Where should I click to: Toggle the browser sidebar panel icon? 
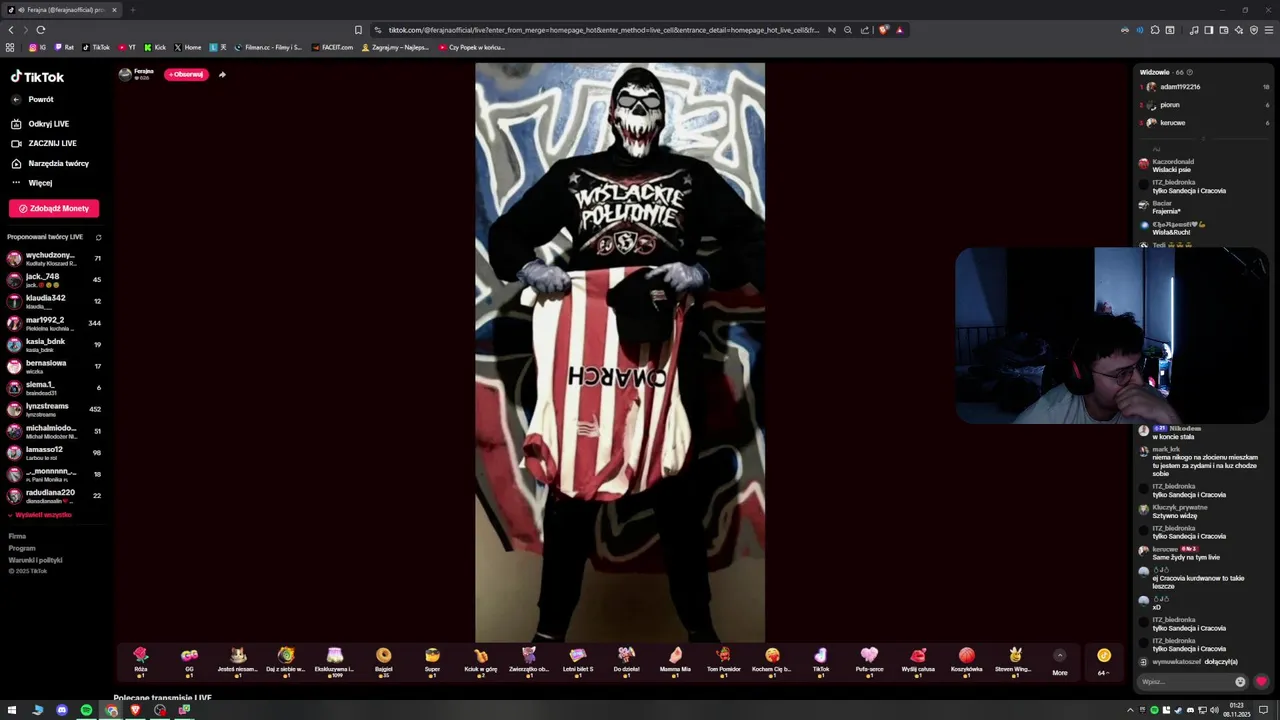[x=1209, y=30]
